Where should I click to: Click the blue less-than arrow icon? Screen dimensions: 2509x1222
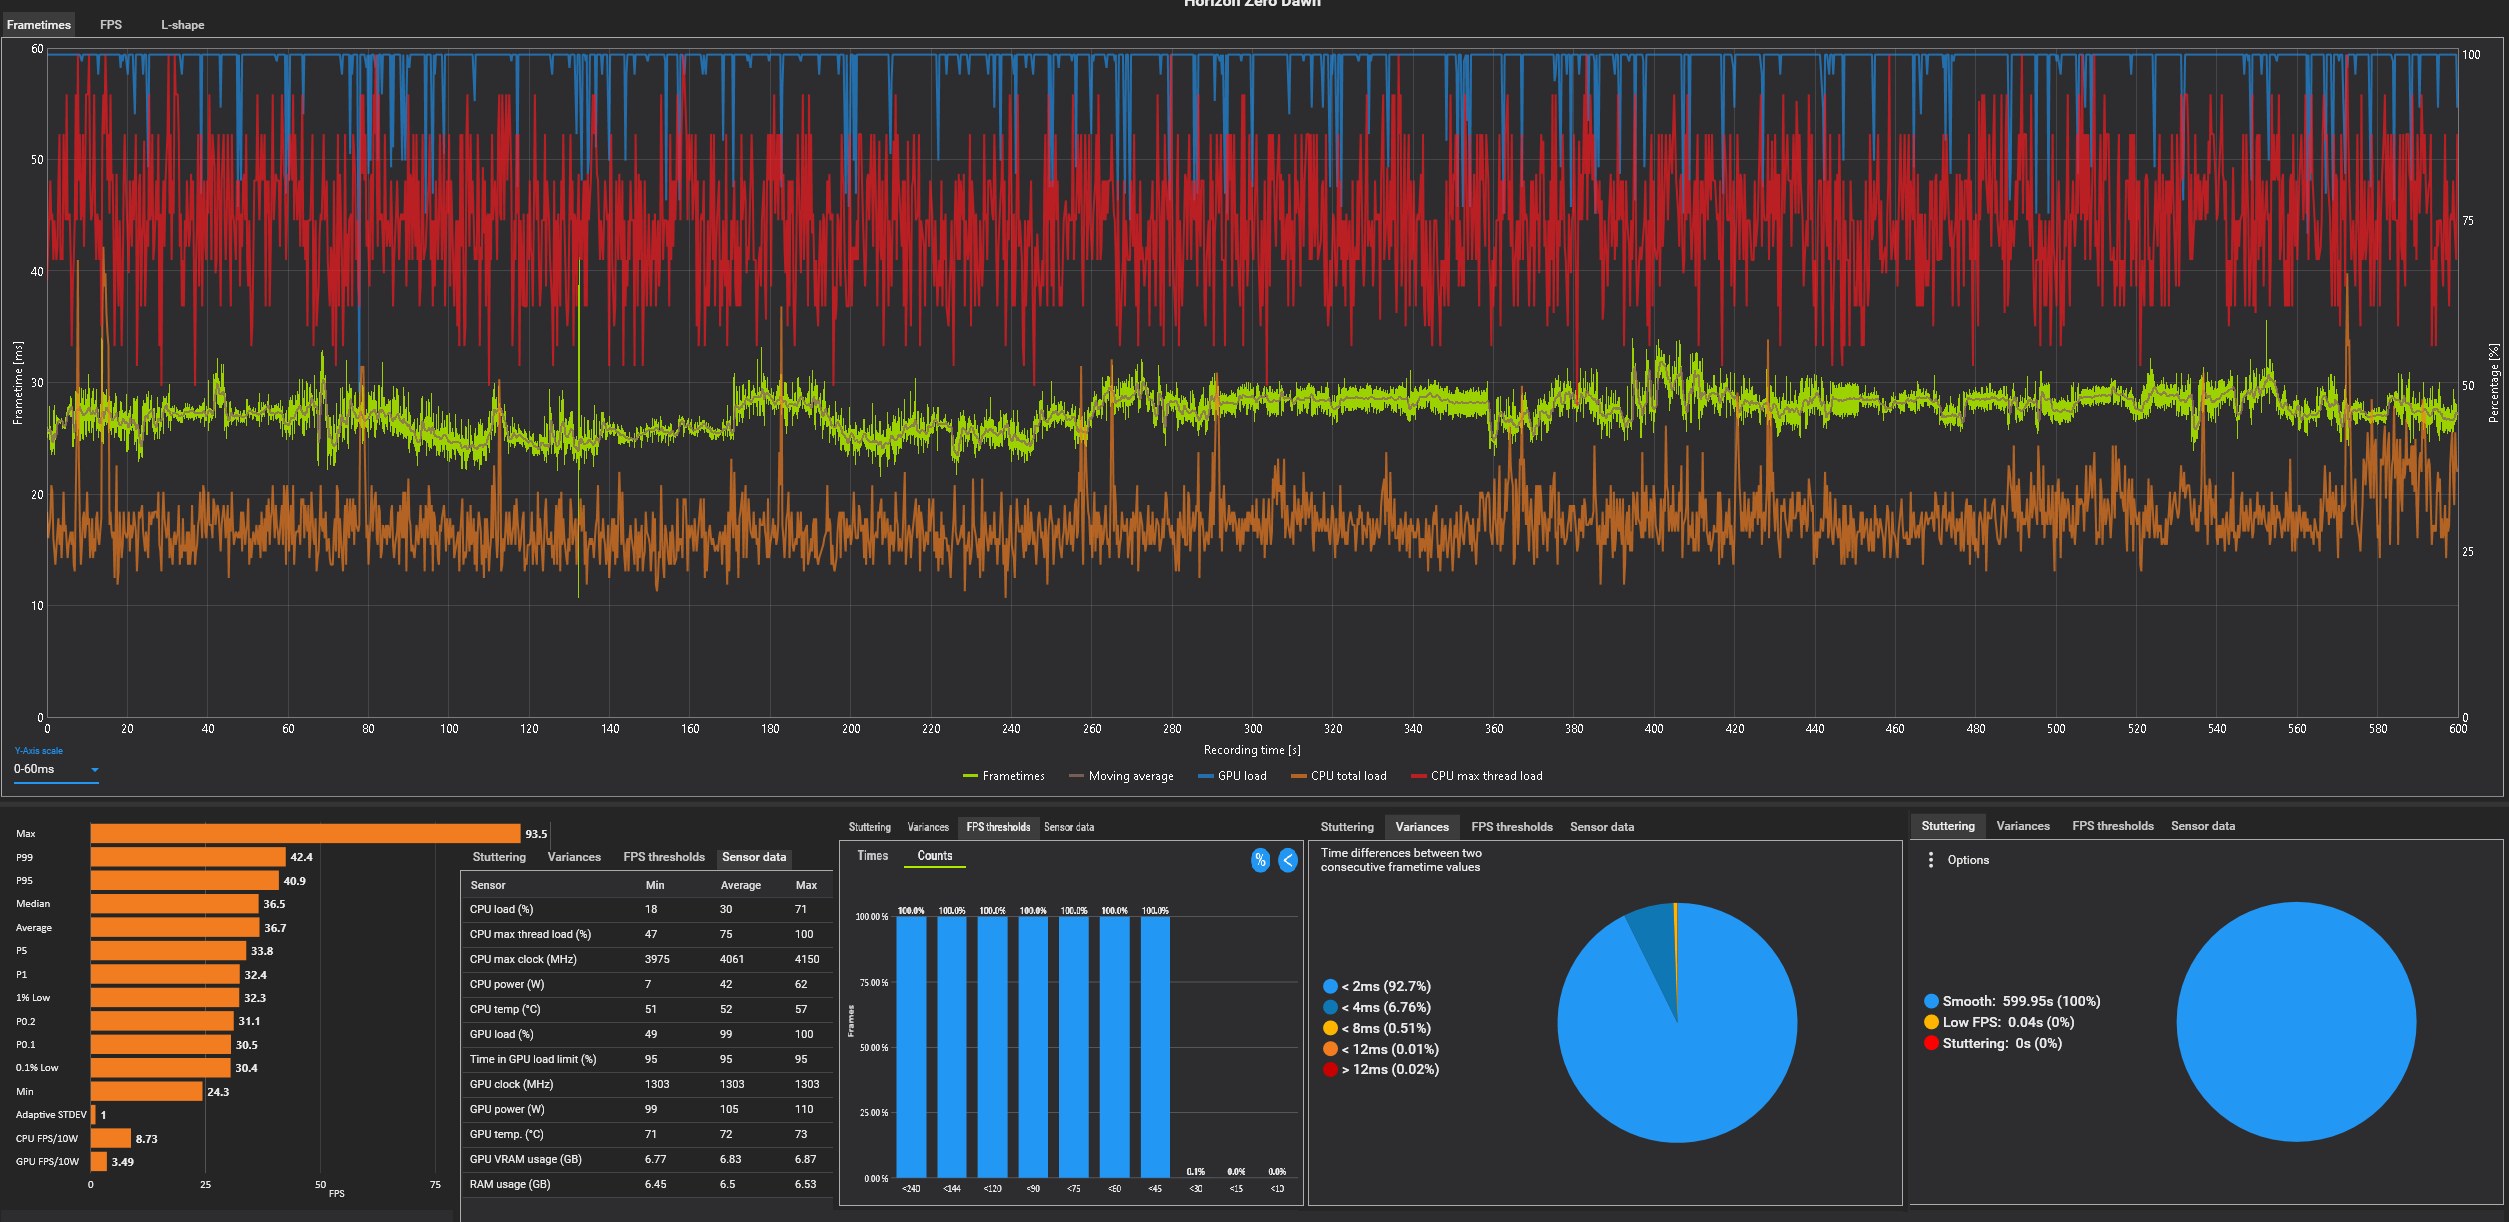(x=1288, y=860)
